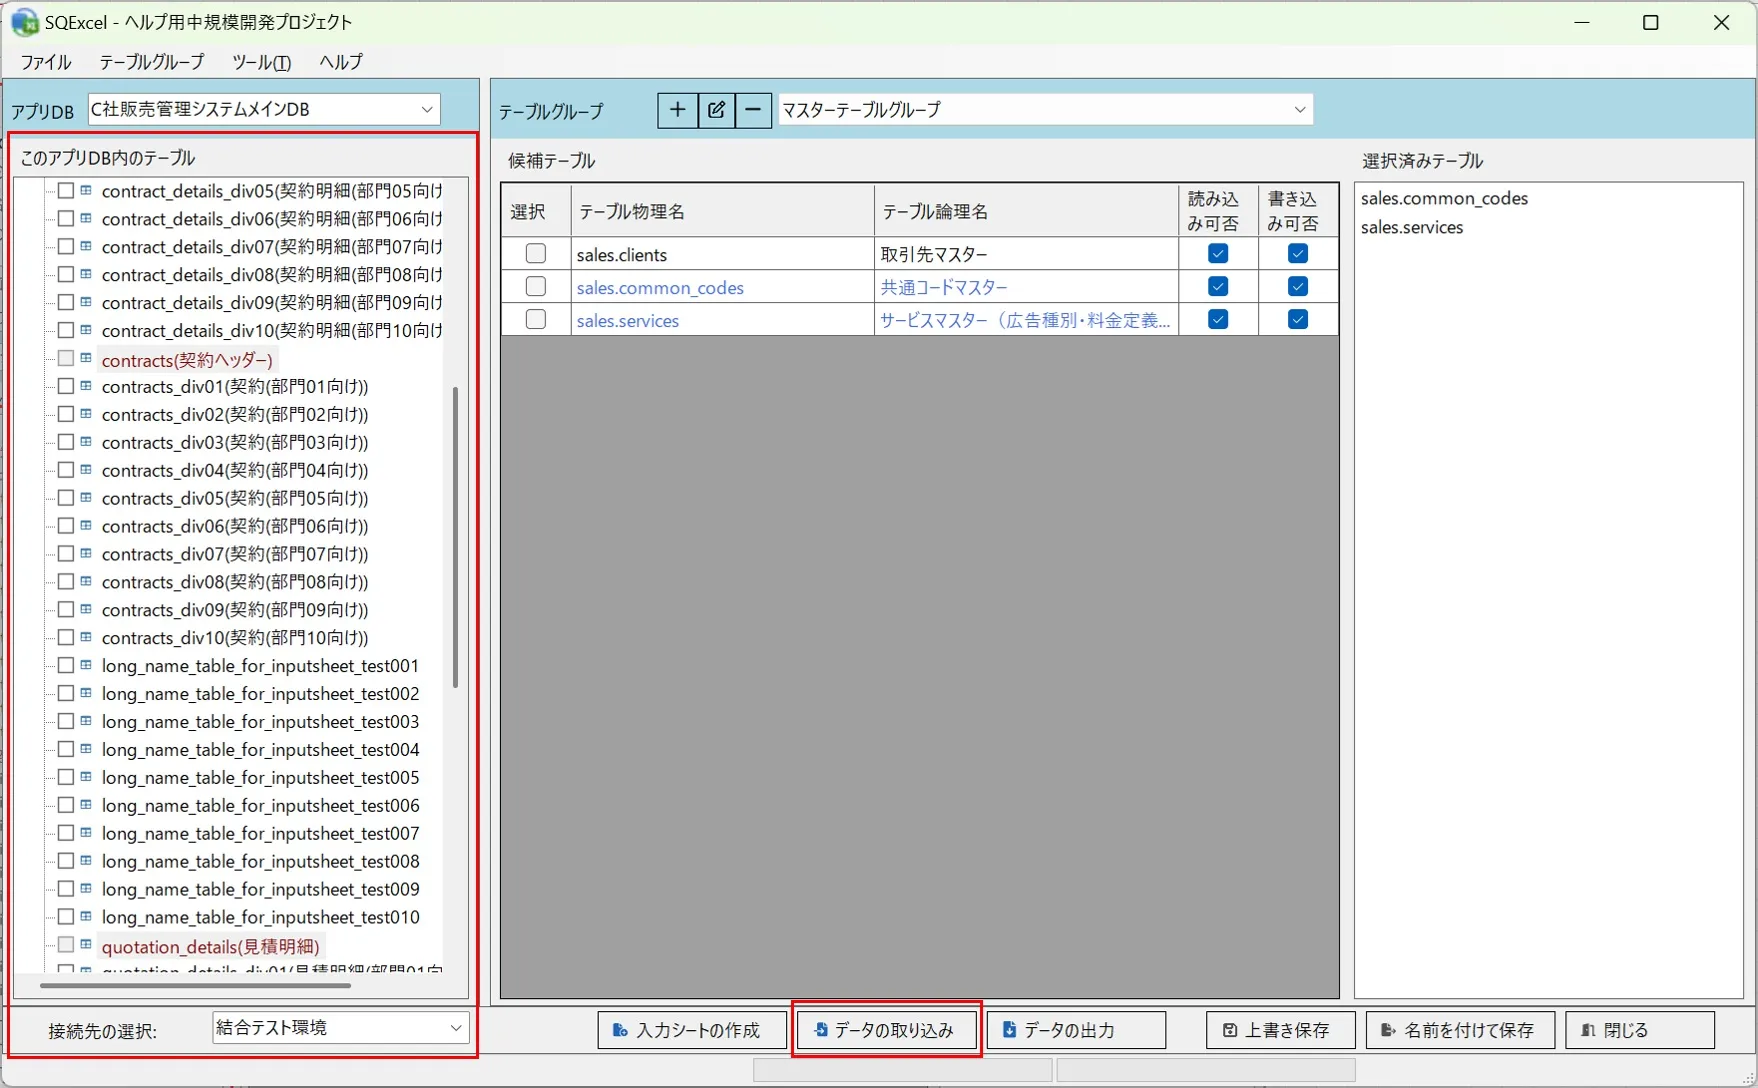Open the ヘルプ menu
The height and width of the screenshot is (1088, 1758).
(x=341, y=62)
